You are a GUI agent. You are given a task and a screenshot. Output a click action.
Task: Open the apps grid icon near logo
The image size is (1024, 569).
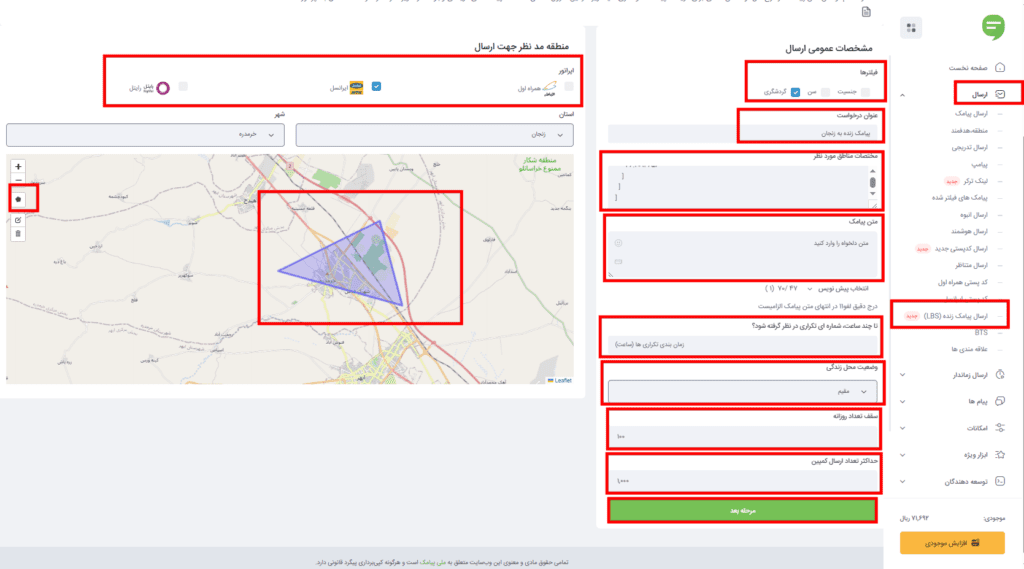[911, 28]
